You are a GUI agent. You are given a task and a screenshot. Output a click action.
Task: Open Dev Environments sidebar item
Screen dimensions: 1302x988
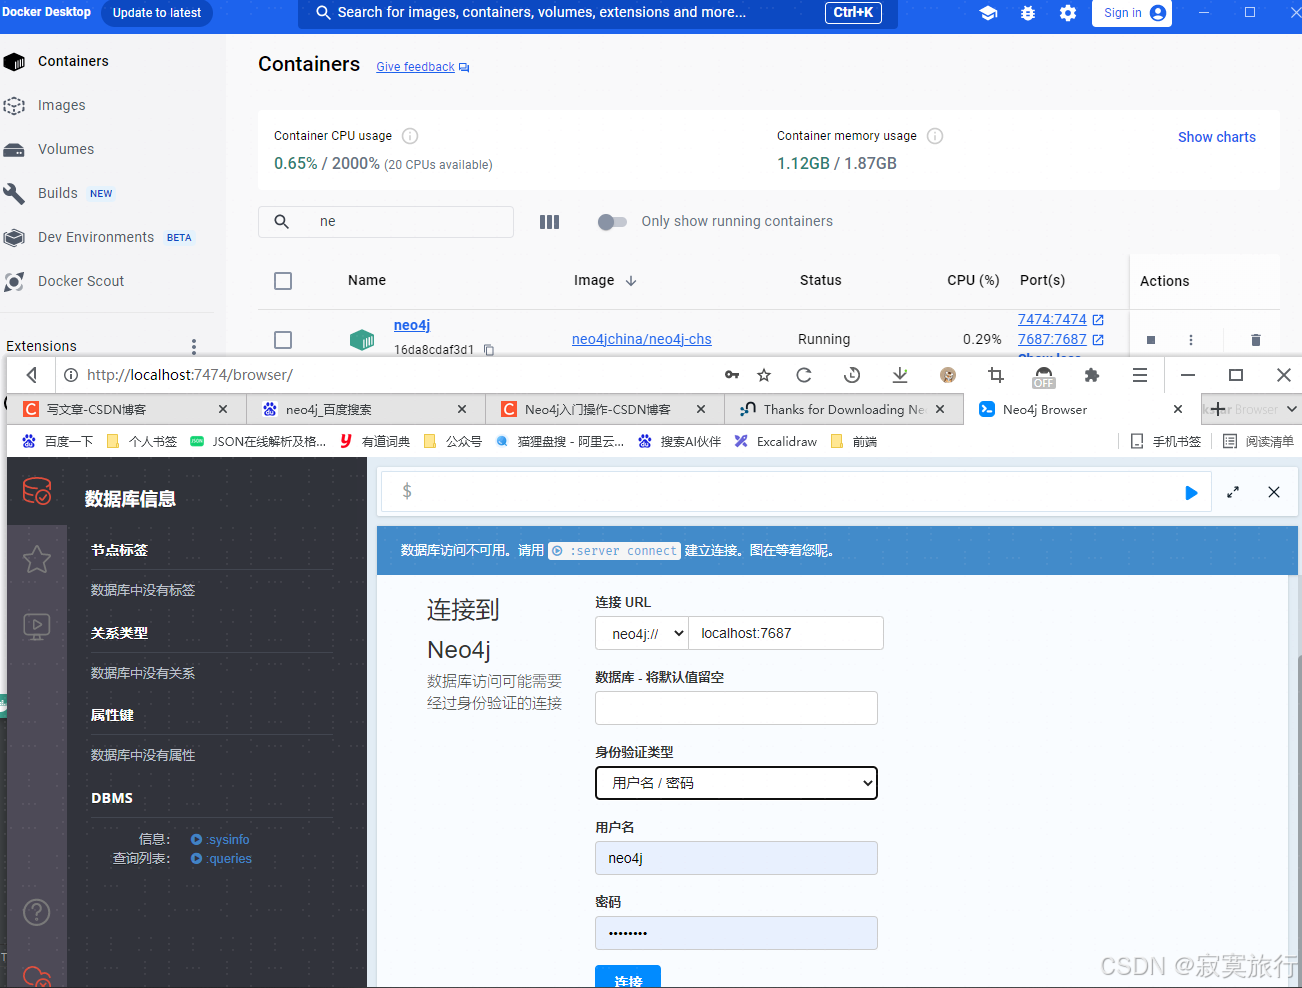tap(96, 237)
